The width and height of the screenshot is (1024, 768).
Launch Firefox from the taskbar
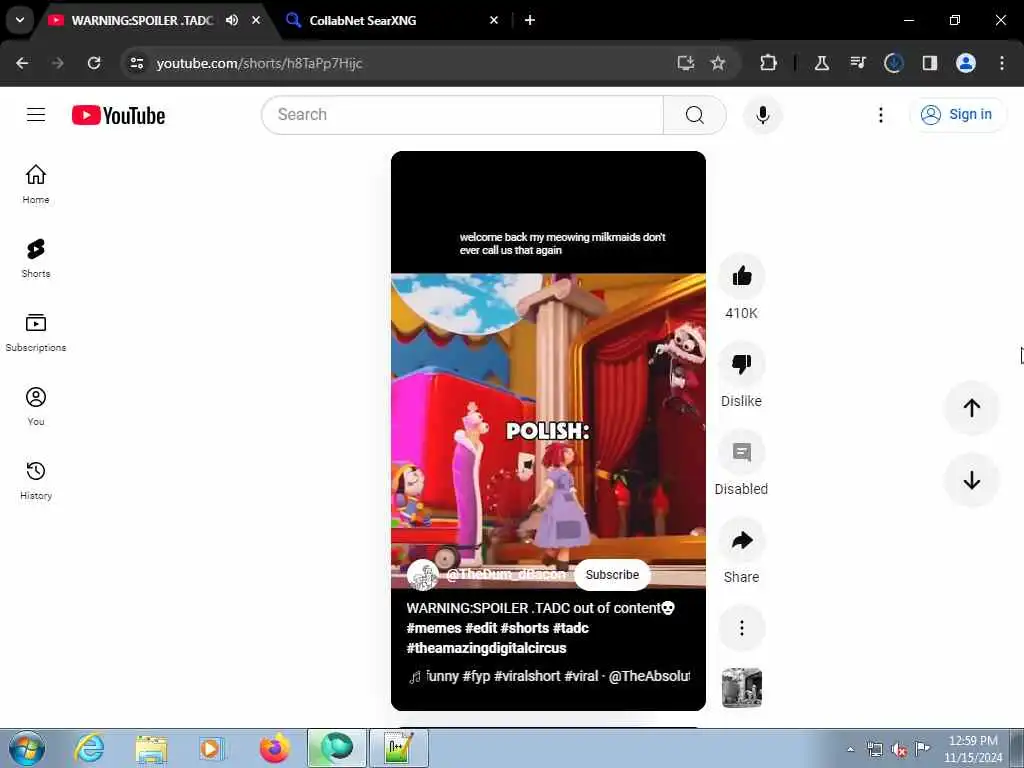(x=274, y=748)
